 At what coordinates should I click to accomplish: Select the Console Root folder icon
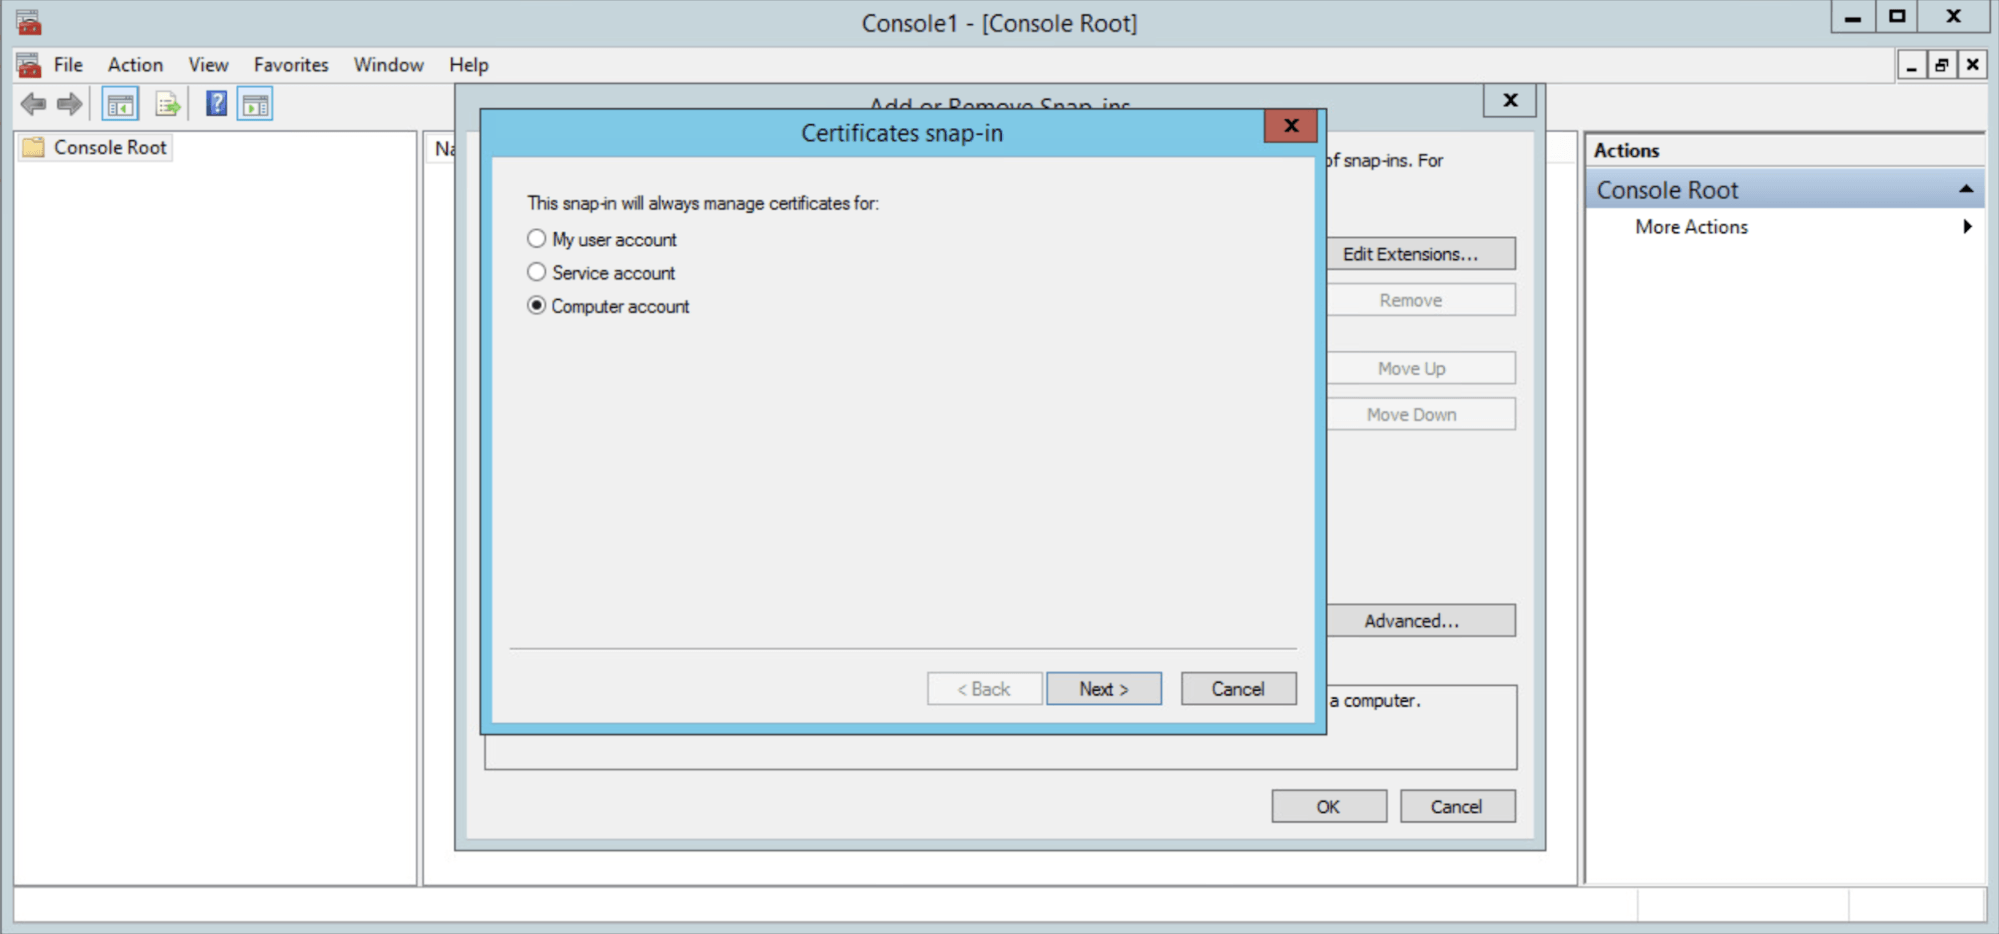[x=34, y=147]
